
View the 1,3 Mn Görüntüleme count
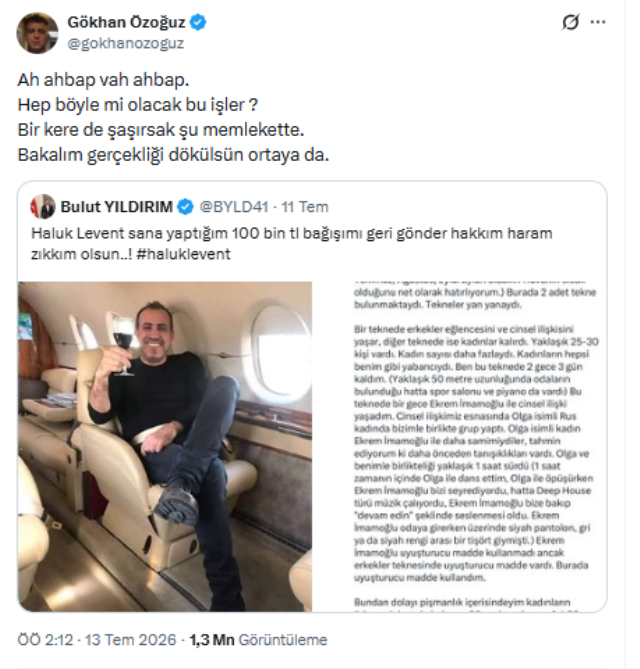click(258, 640)
